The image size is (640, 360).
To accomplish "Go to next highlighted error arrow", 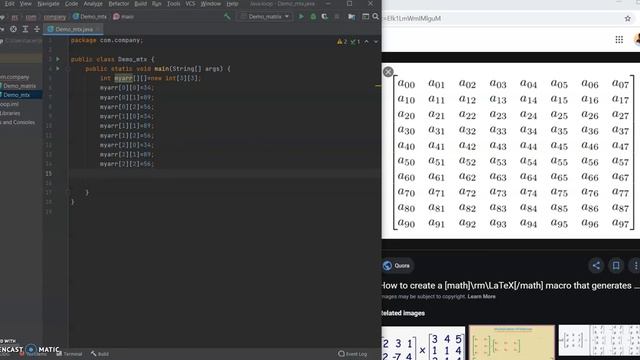I will pos(376,42).
